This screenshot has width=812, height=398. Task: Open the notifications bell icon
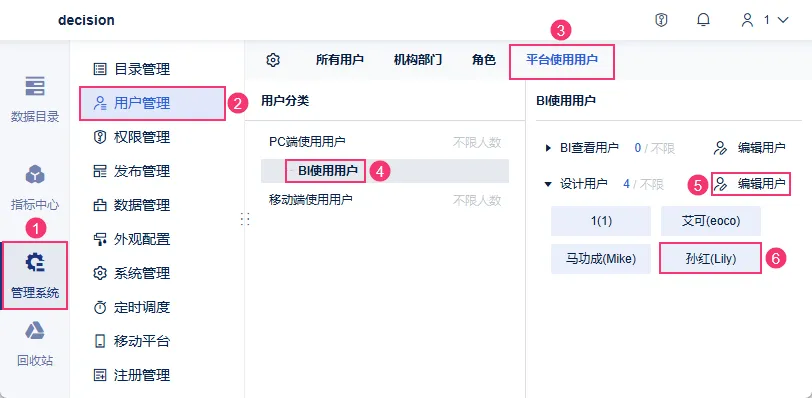click(x=703, y=20)
